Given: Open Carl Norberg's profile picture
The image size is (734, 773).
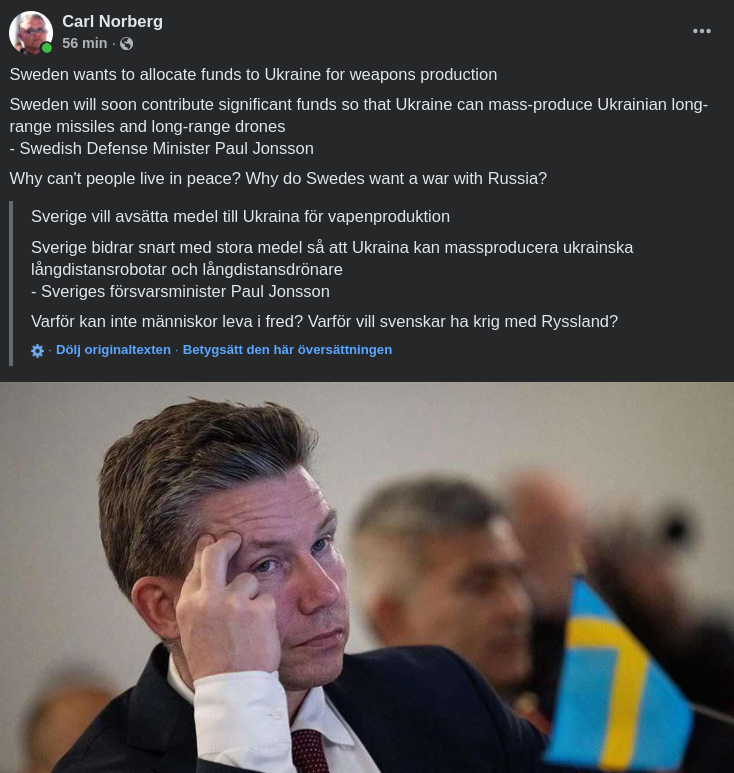Looking at the screenshot, I should click(x=31, y=33).
